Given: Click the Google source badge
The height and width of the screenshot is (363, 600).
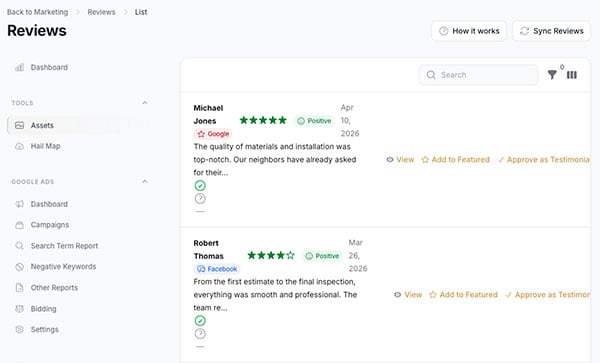Looking at the screenshot, I should pos(213,134).
